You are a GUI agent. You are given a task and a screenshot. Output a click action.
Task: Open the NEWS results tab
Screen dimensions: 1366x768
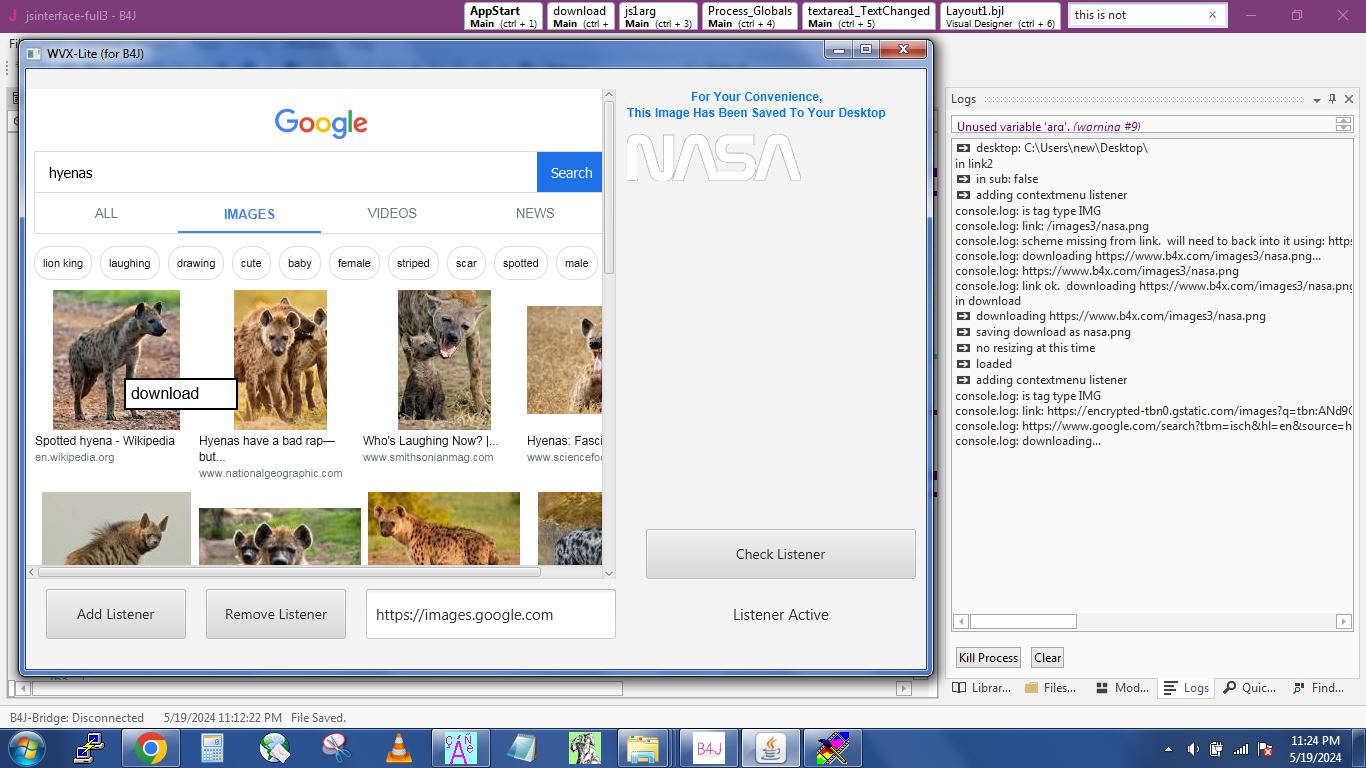(x=535, y=213)
